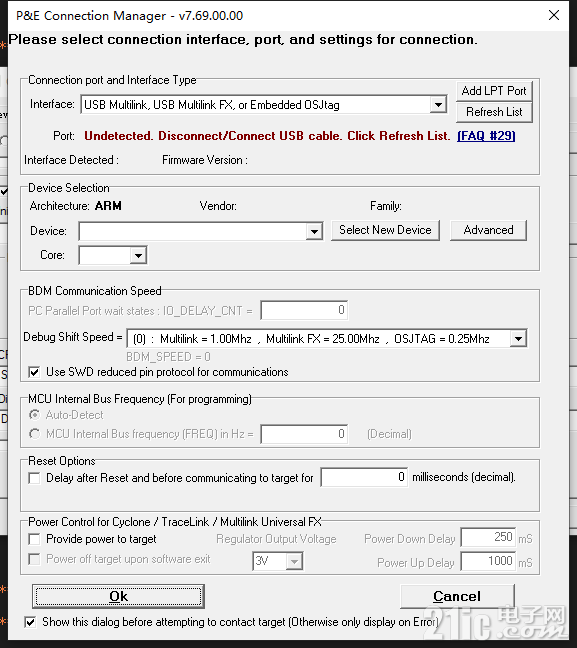Toggle Power off target upon software exit

[34, 559]
